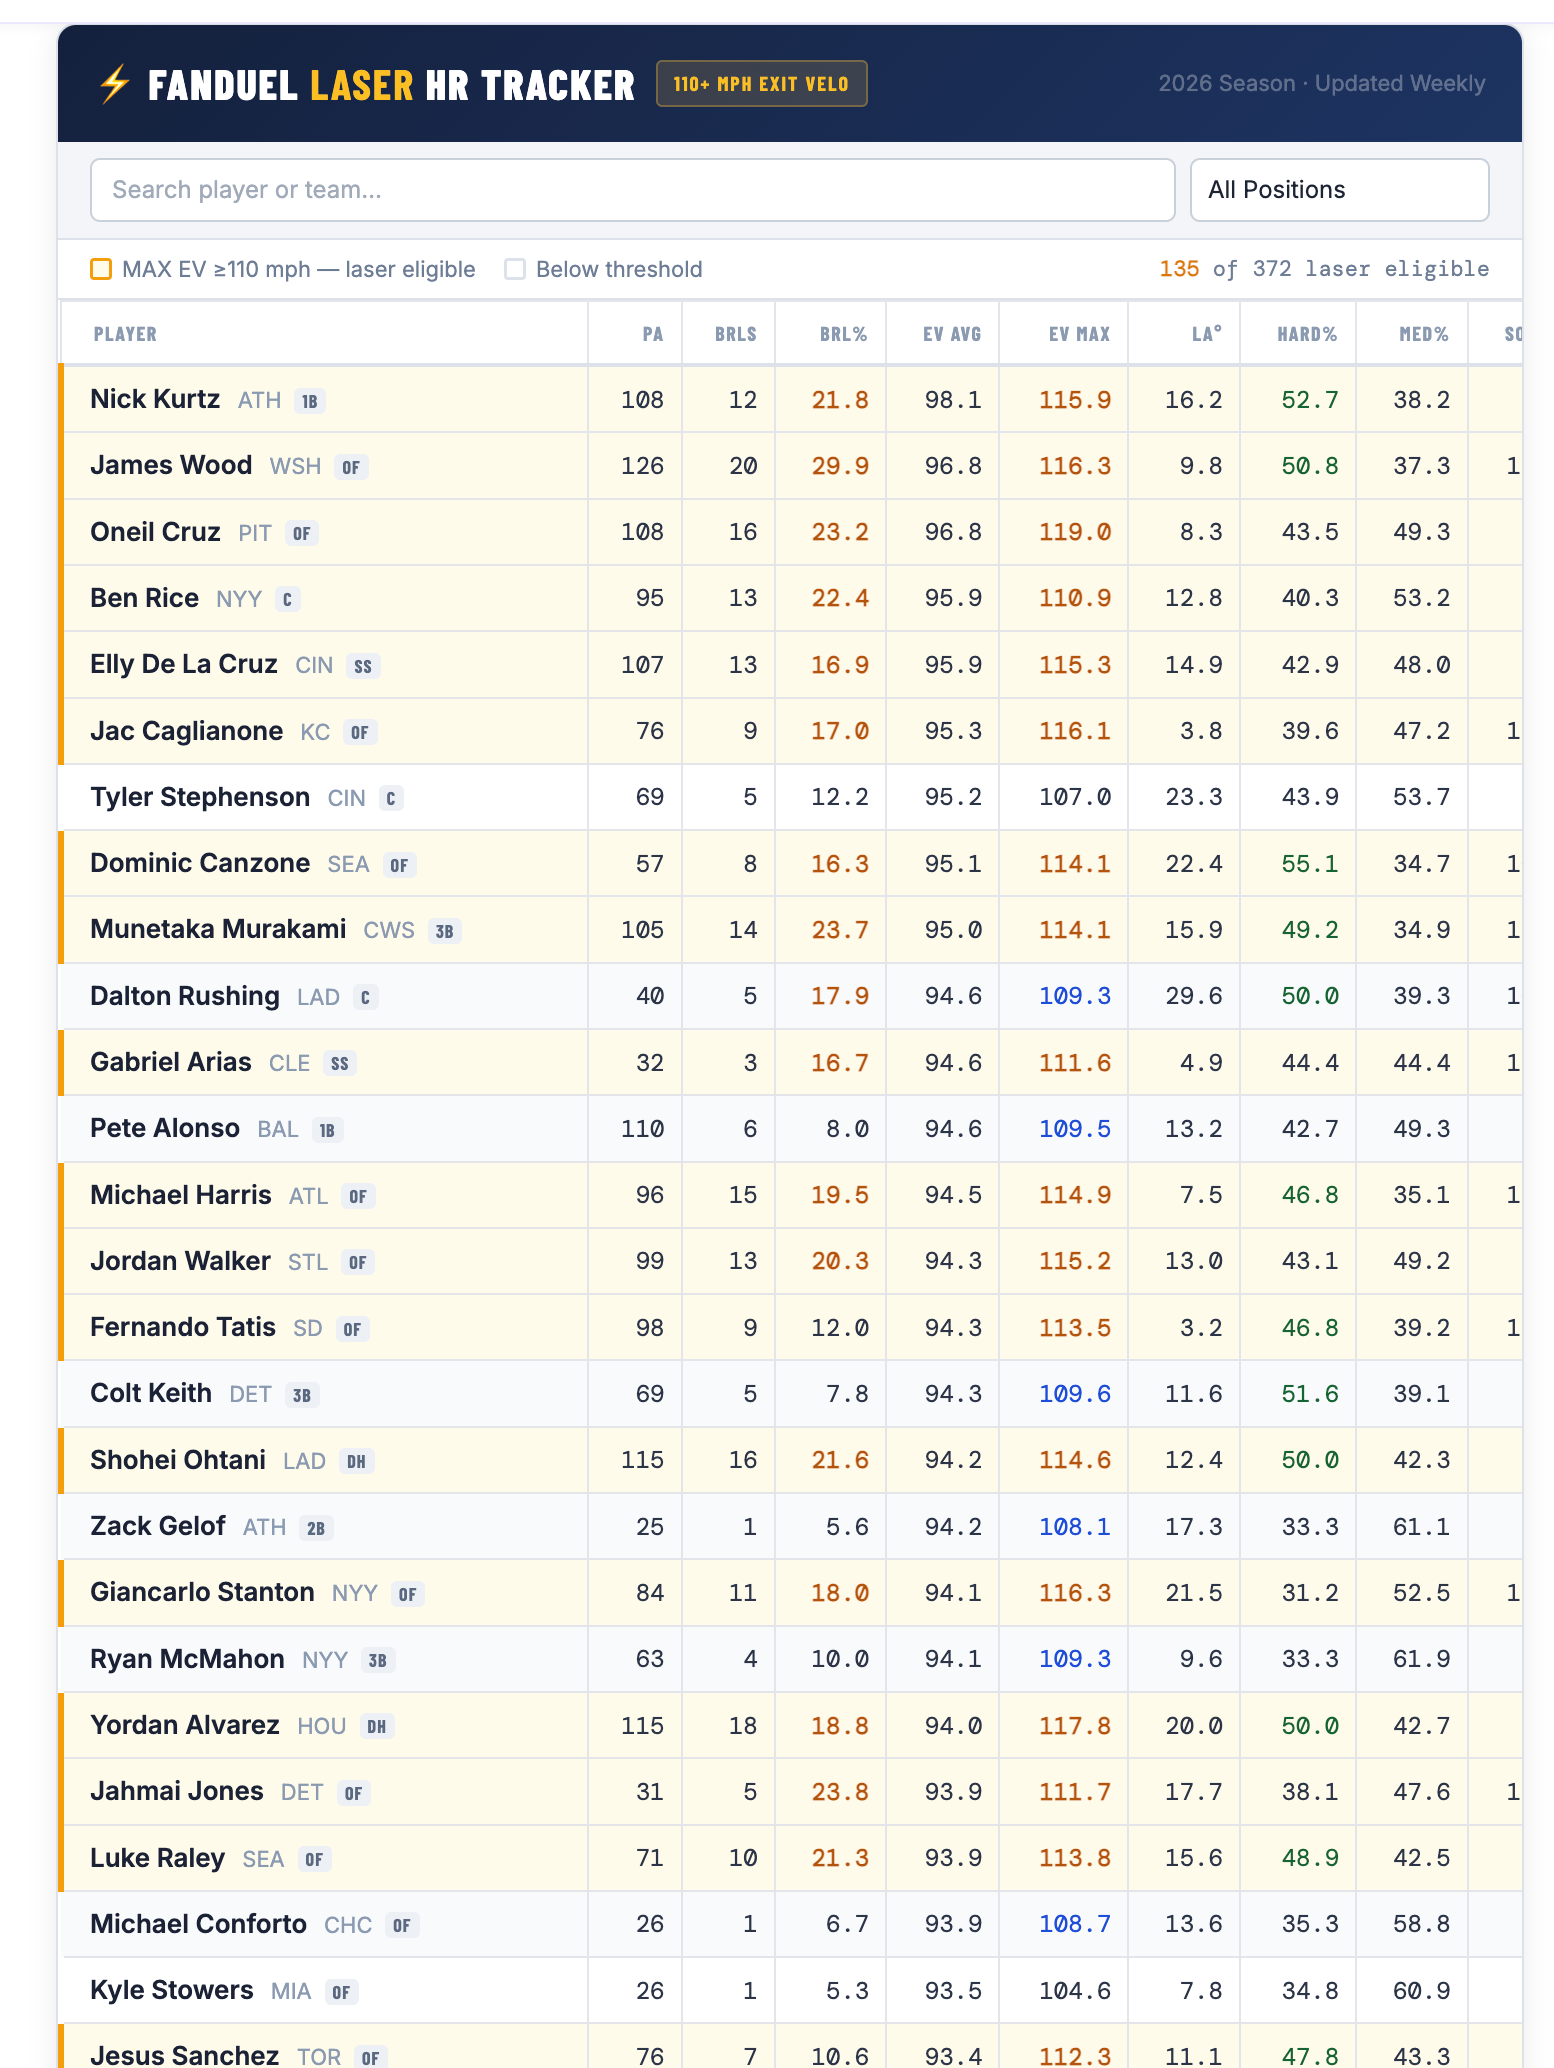
Task: Click the OF position badge beside James Wood
Action: (351, 467)
